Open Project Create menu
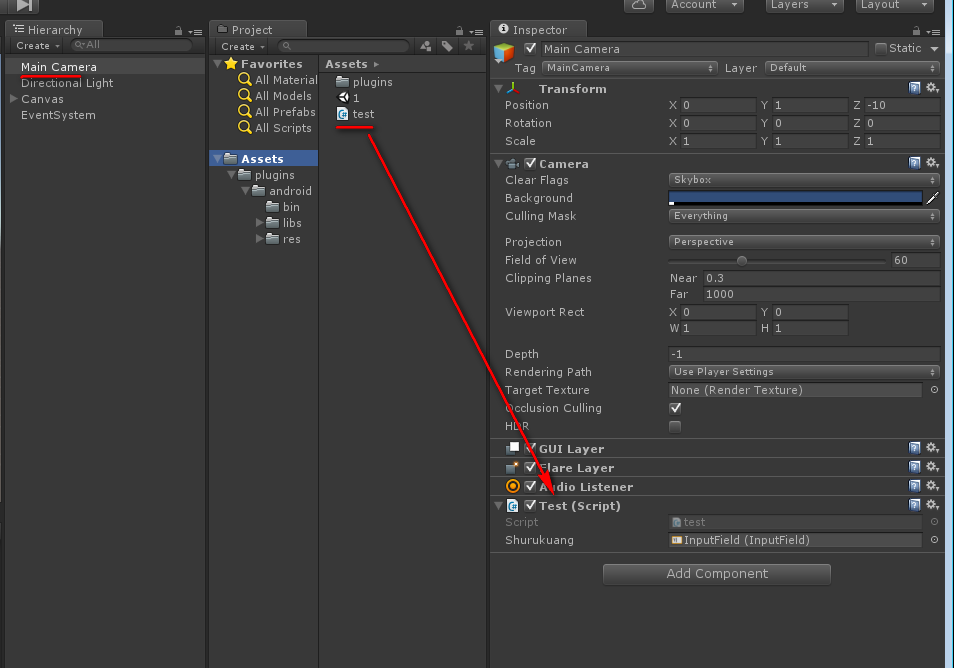The height and width of the screenshot is (668, 954). coord(243,46)
